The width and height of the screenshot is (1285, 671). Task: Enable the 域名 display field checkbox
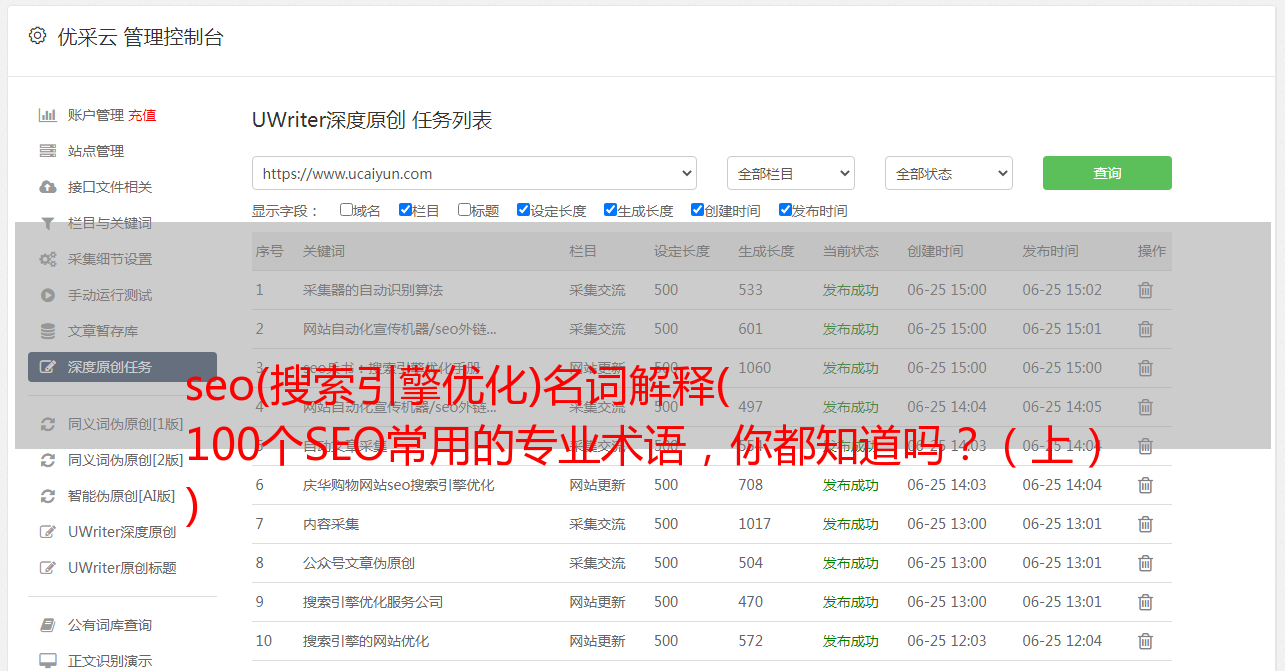tap(346, 210)
